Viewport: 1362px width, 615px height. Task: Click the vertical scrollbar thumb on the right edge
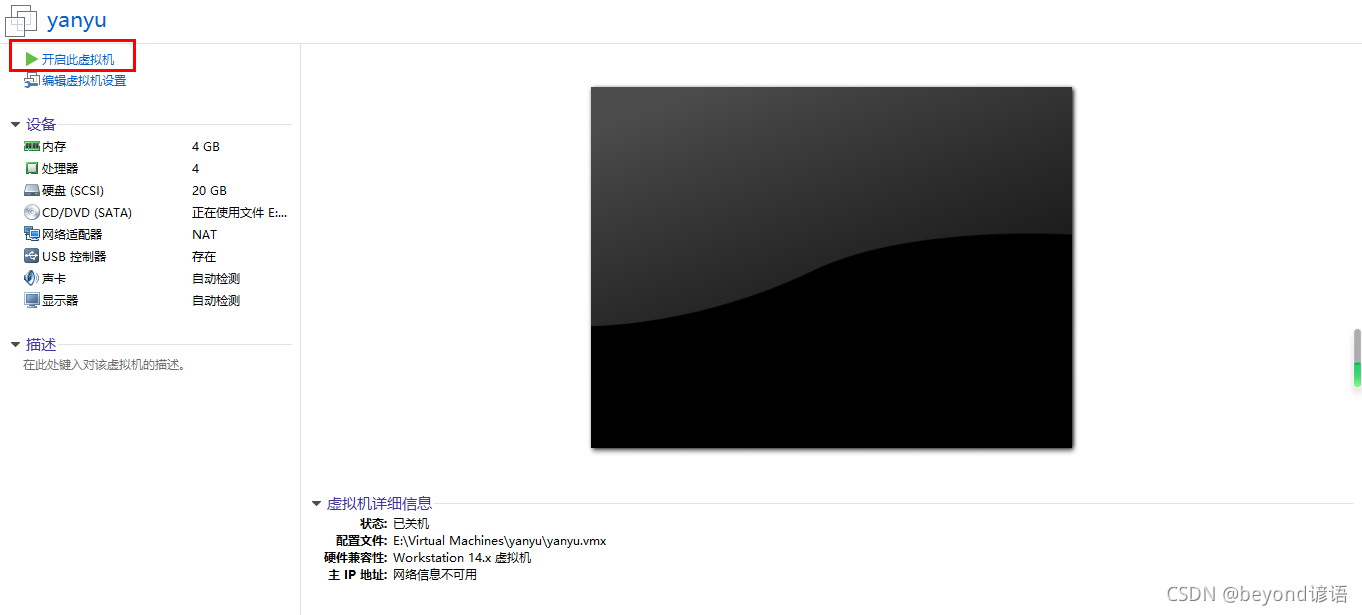pyautogui.click(x=1357, y=357)
